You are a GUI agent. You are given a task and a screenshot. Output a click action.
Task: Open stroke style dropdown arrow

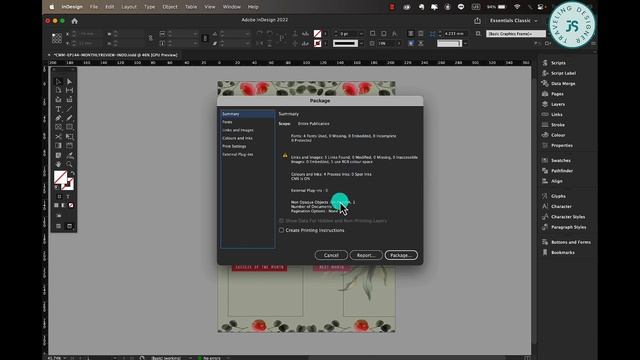(x=361, y=43)
